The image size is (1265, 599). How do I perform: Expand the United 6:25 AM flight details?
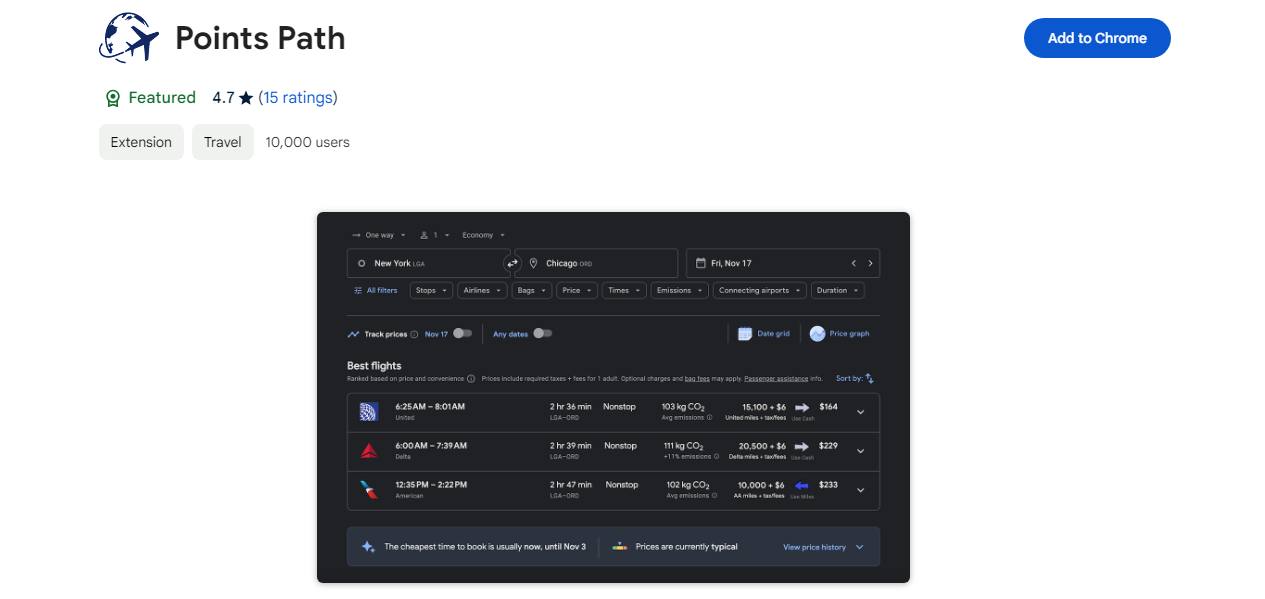[x=860, y=411]
